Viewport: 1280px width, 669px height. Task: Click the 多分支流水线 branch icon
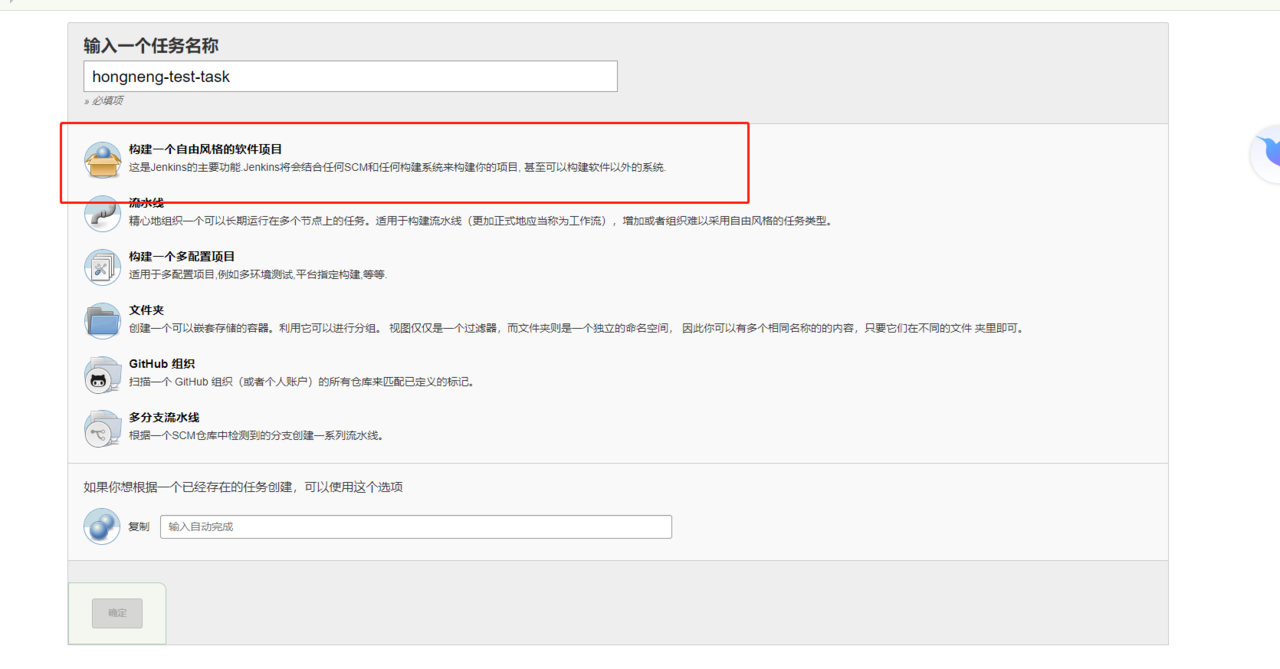pos(102,429)
